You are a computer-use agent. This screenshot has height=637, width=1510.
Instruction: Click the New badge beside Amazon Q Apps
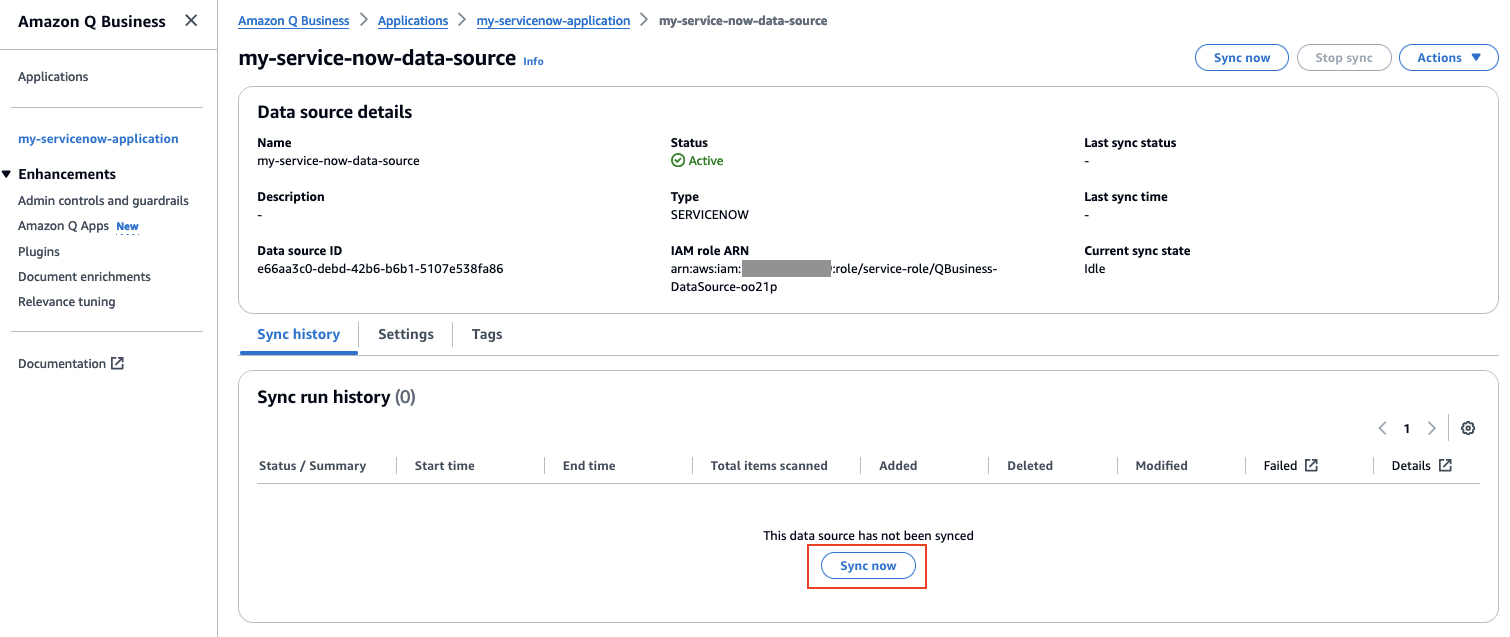(x=128, y=227)
